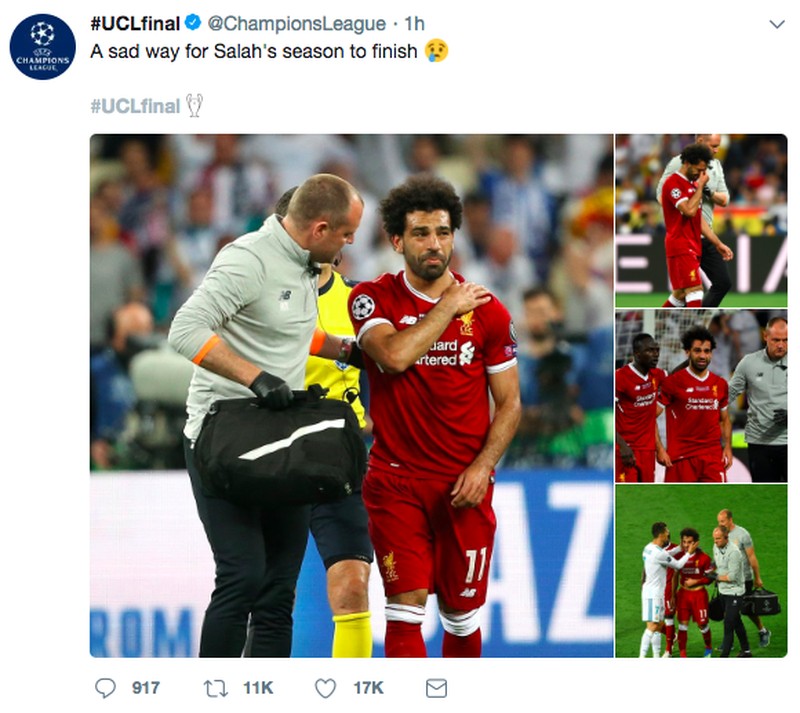Like the tweet with the heart icon

326,689
